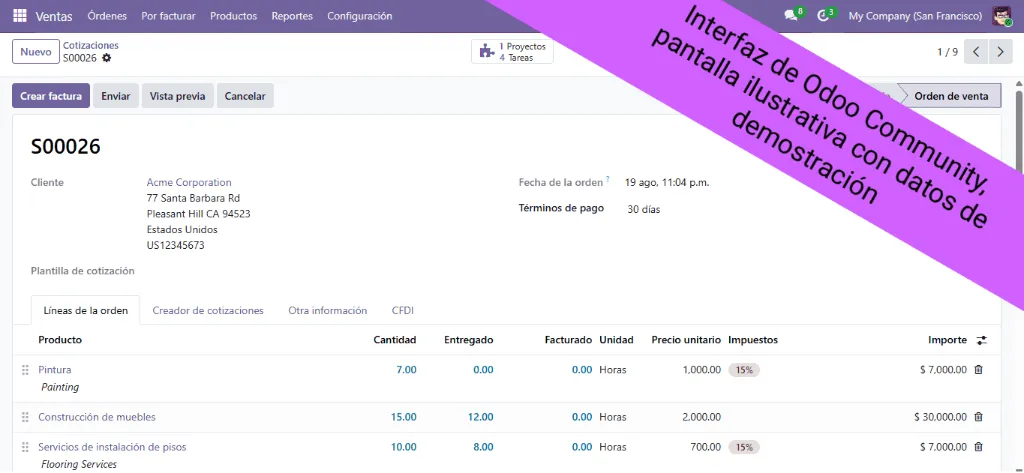Go to the previous record arrow
1024x473 pixels.
tap(976, 52)
